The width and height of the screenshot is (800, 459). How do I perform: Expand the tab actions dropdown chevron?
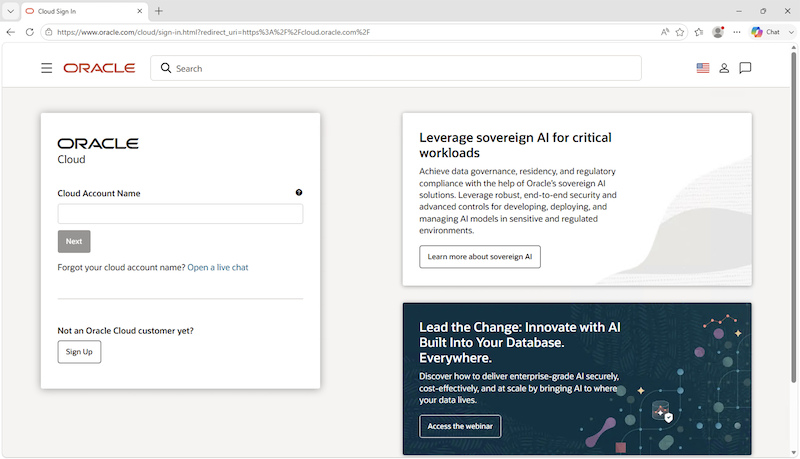tap(10, 11)
